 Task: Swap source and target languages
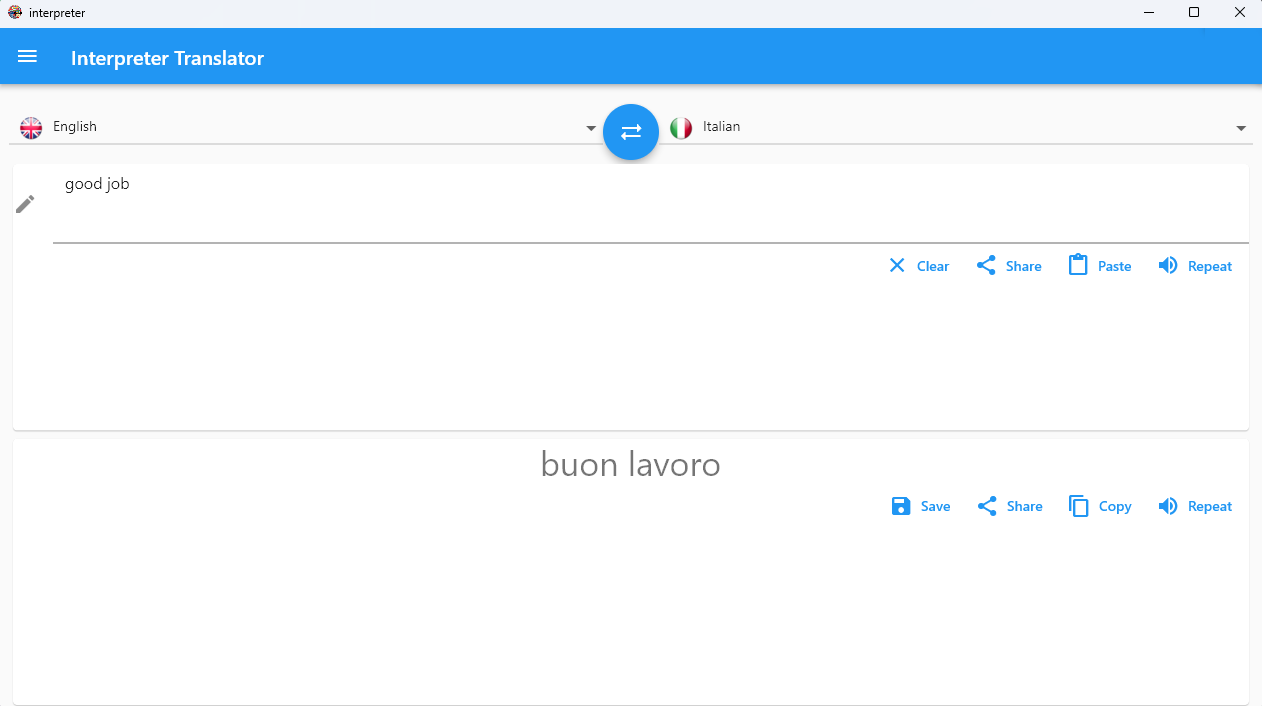pyautogui.click(x=631, y=132)
